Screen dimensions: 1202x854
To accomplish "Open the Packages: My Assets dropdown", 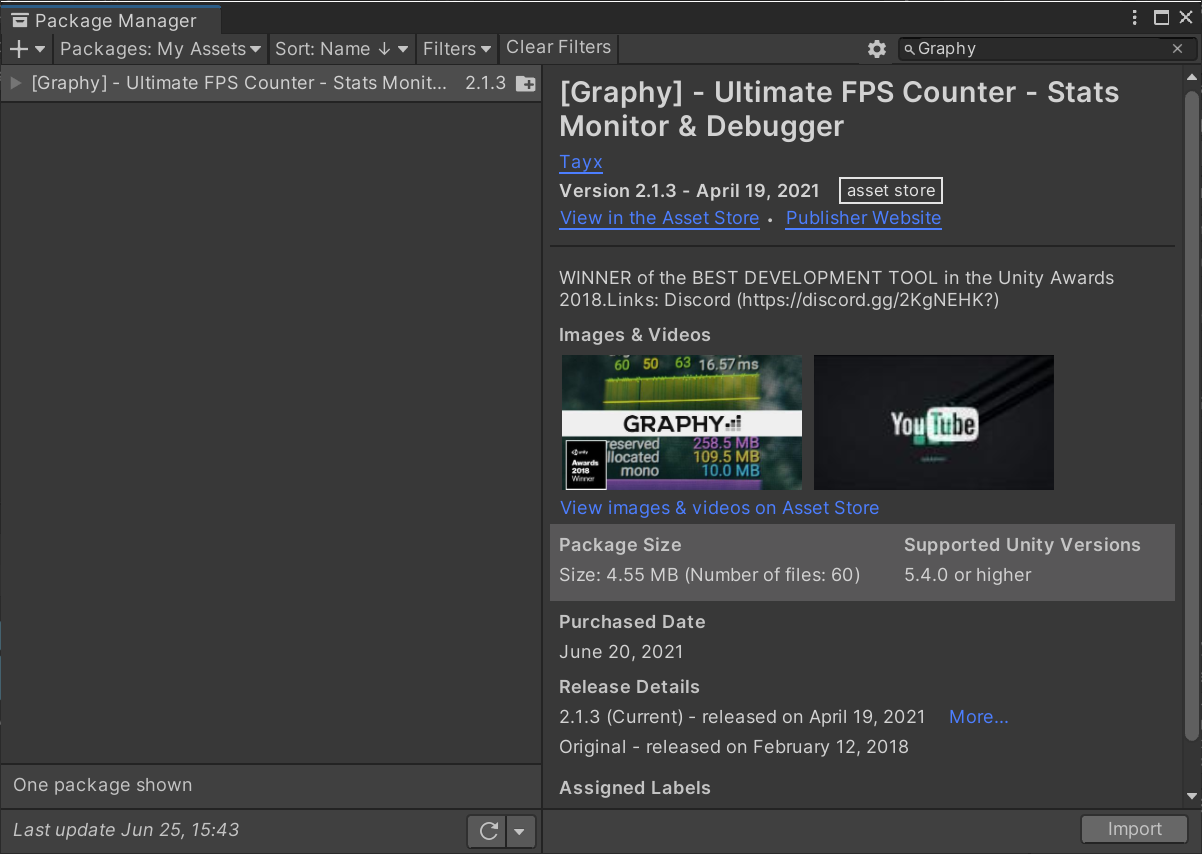I will [x=160, y=48].
